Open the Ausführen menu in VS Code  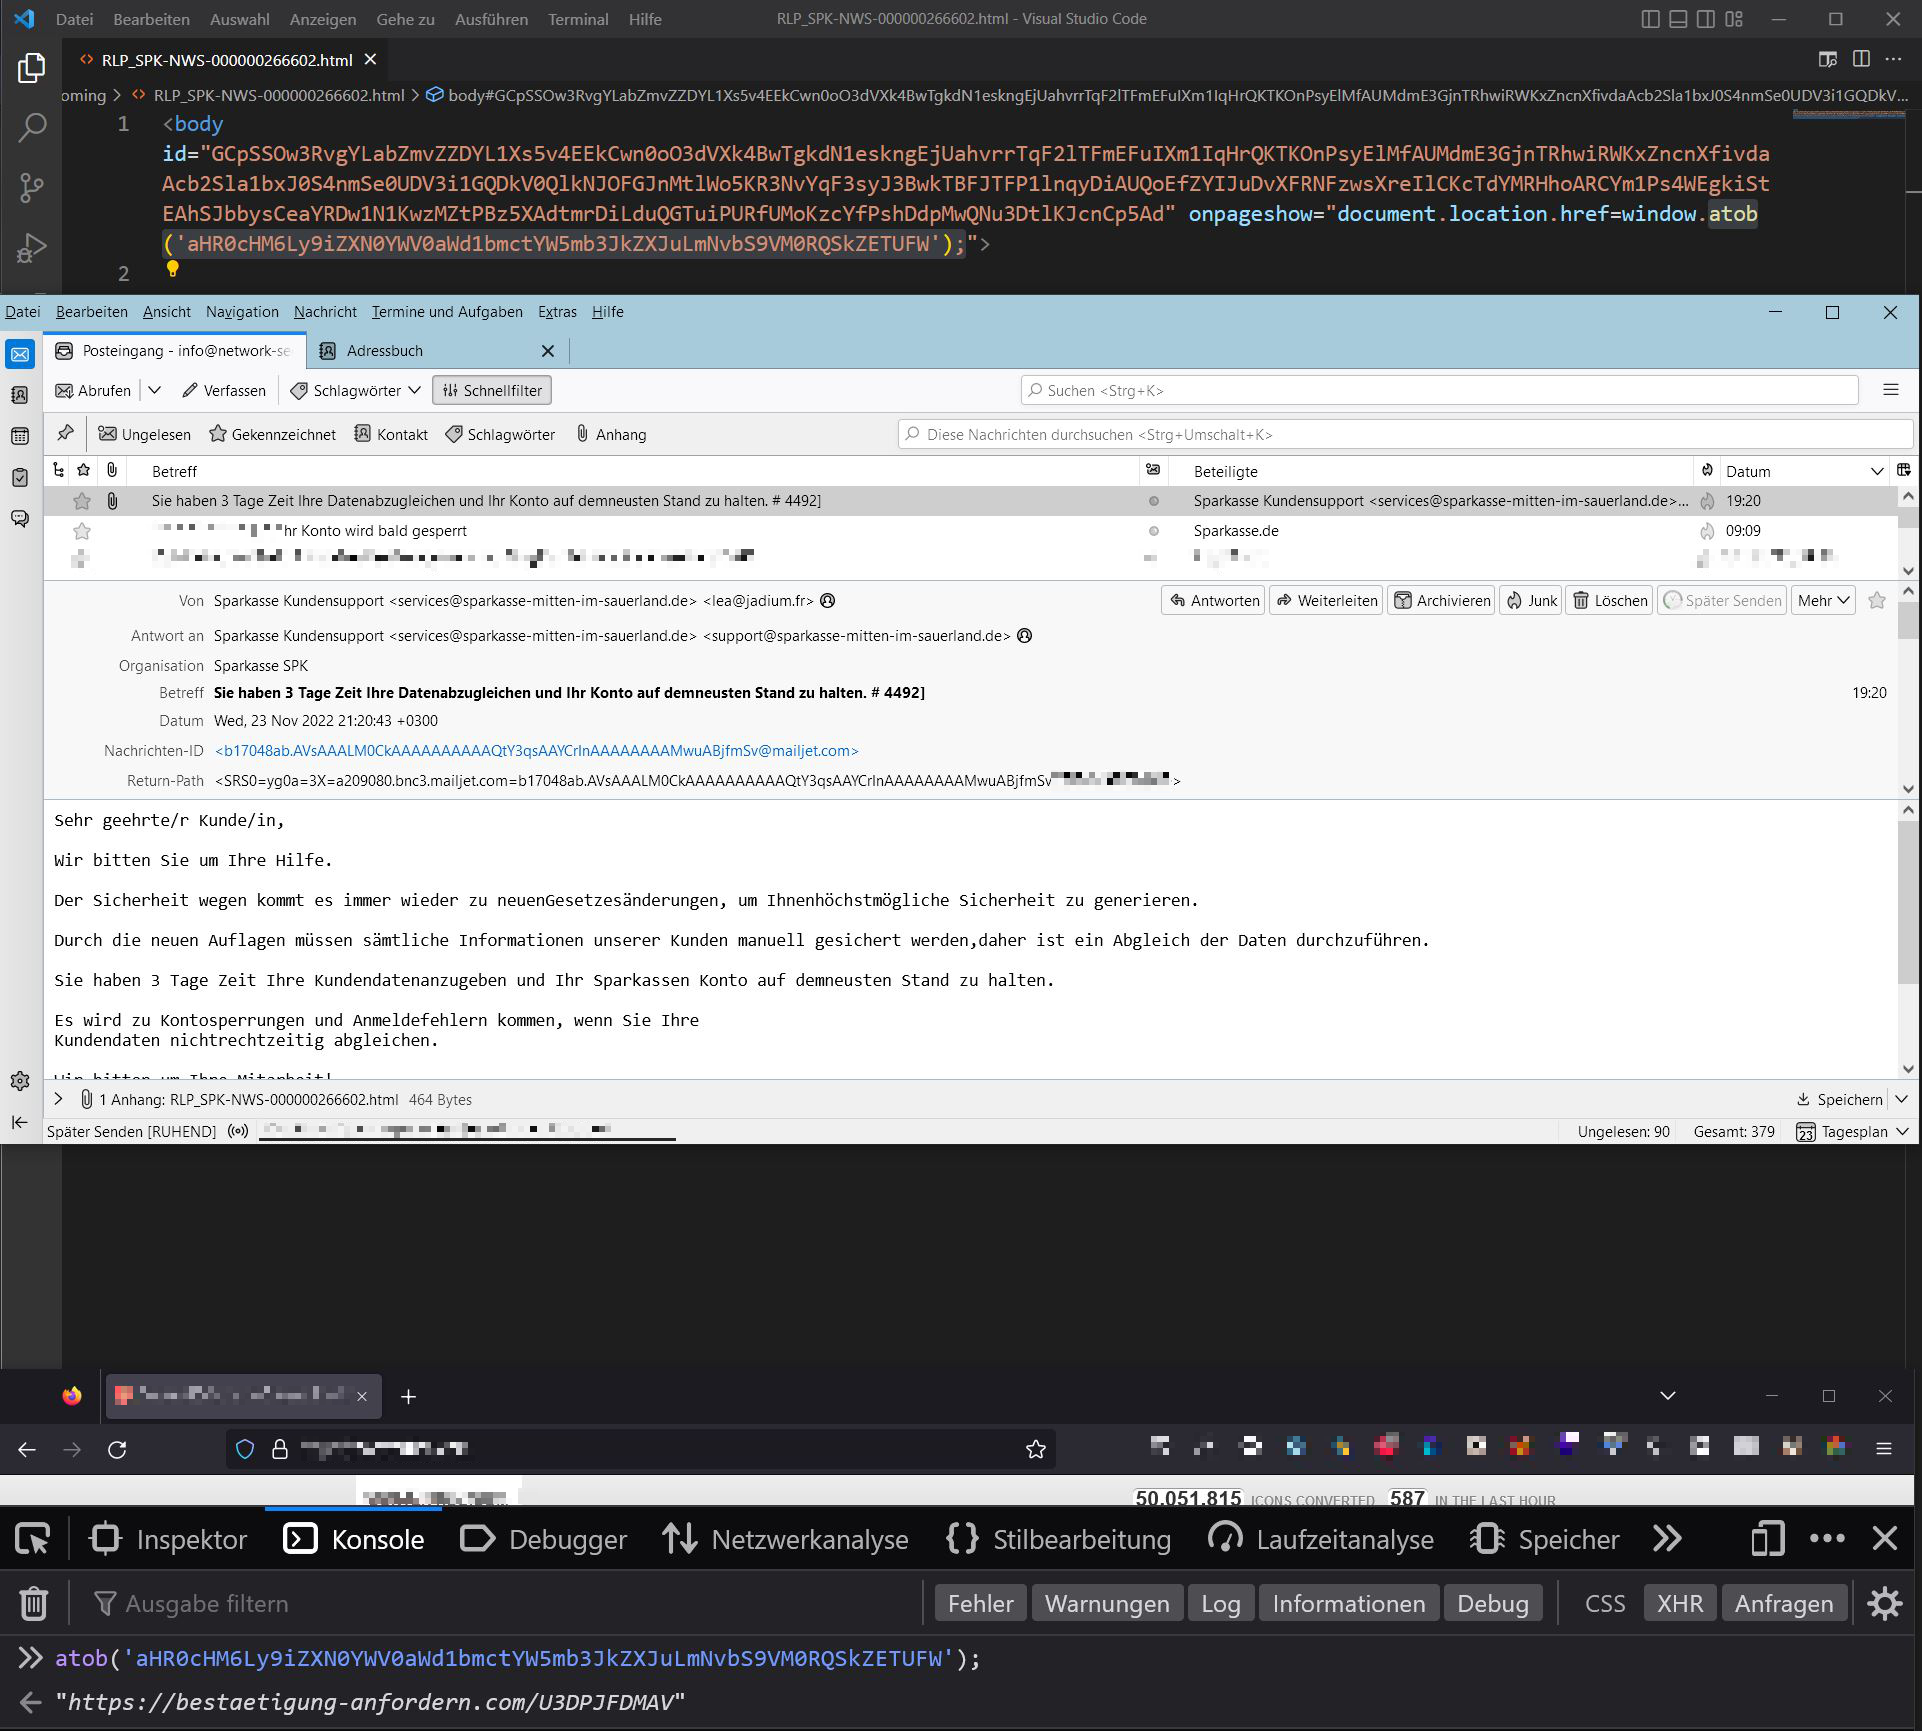491,19
